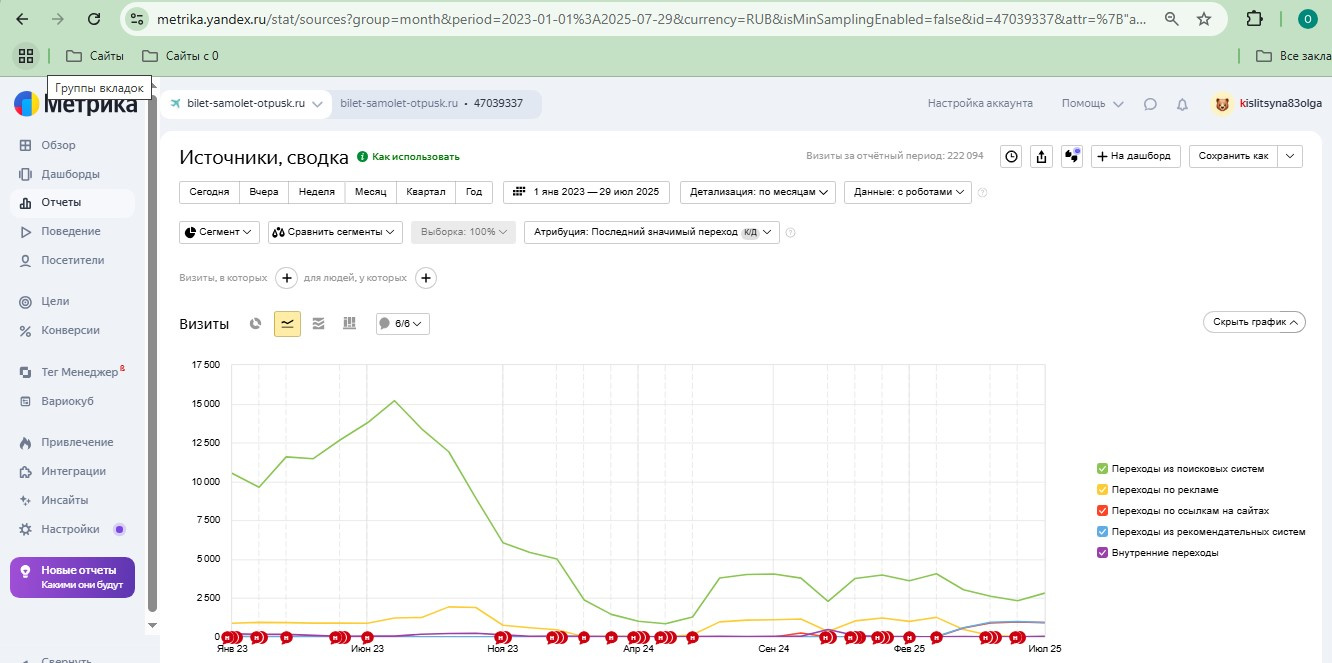Click the help icon next to Данные

(x=982, y=193)
